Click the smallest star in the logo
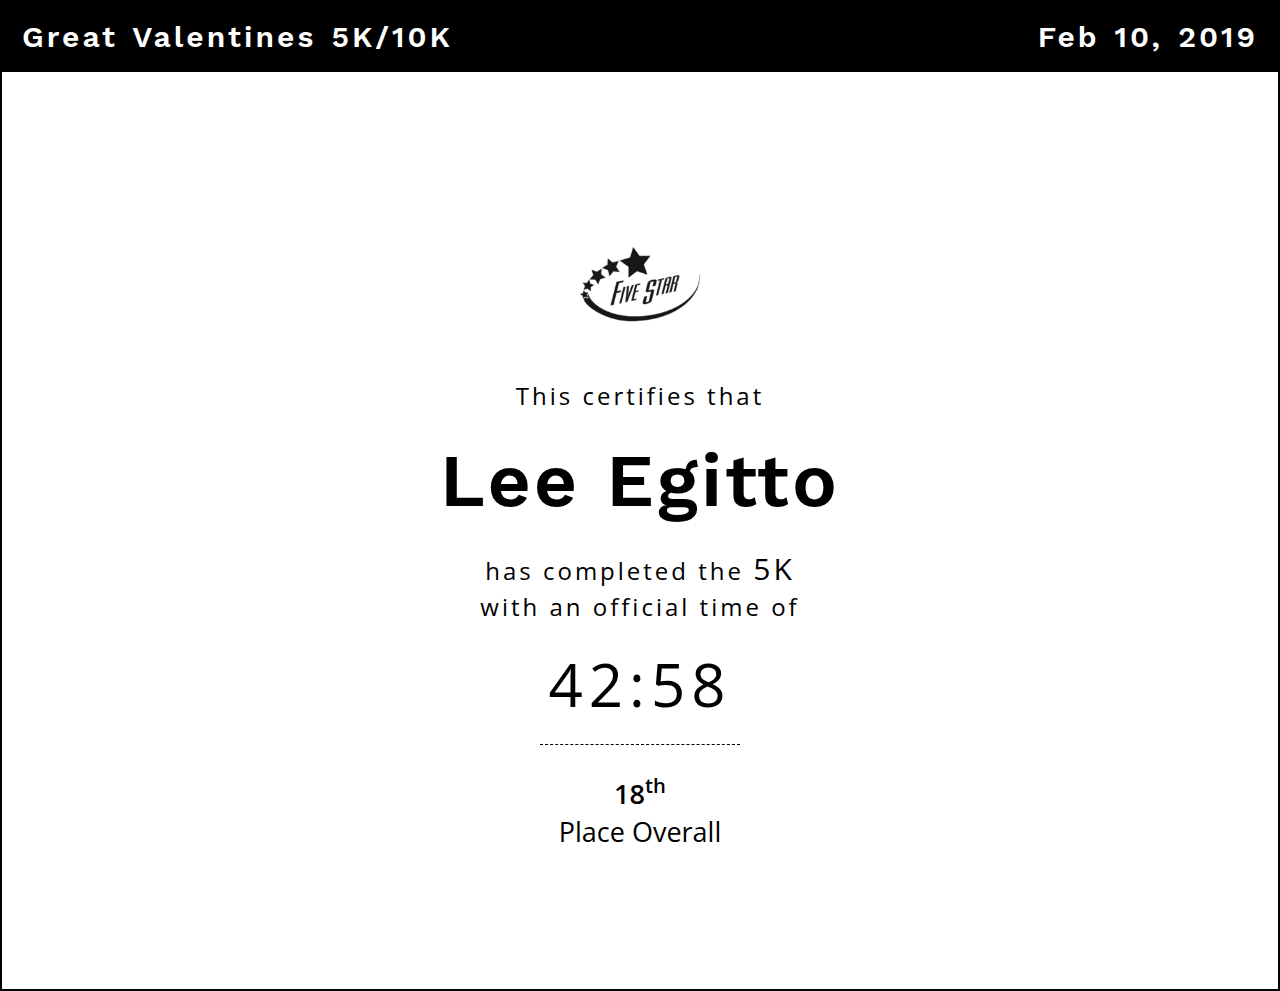This screenshot has width=1280, height=991. (584, 292)
